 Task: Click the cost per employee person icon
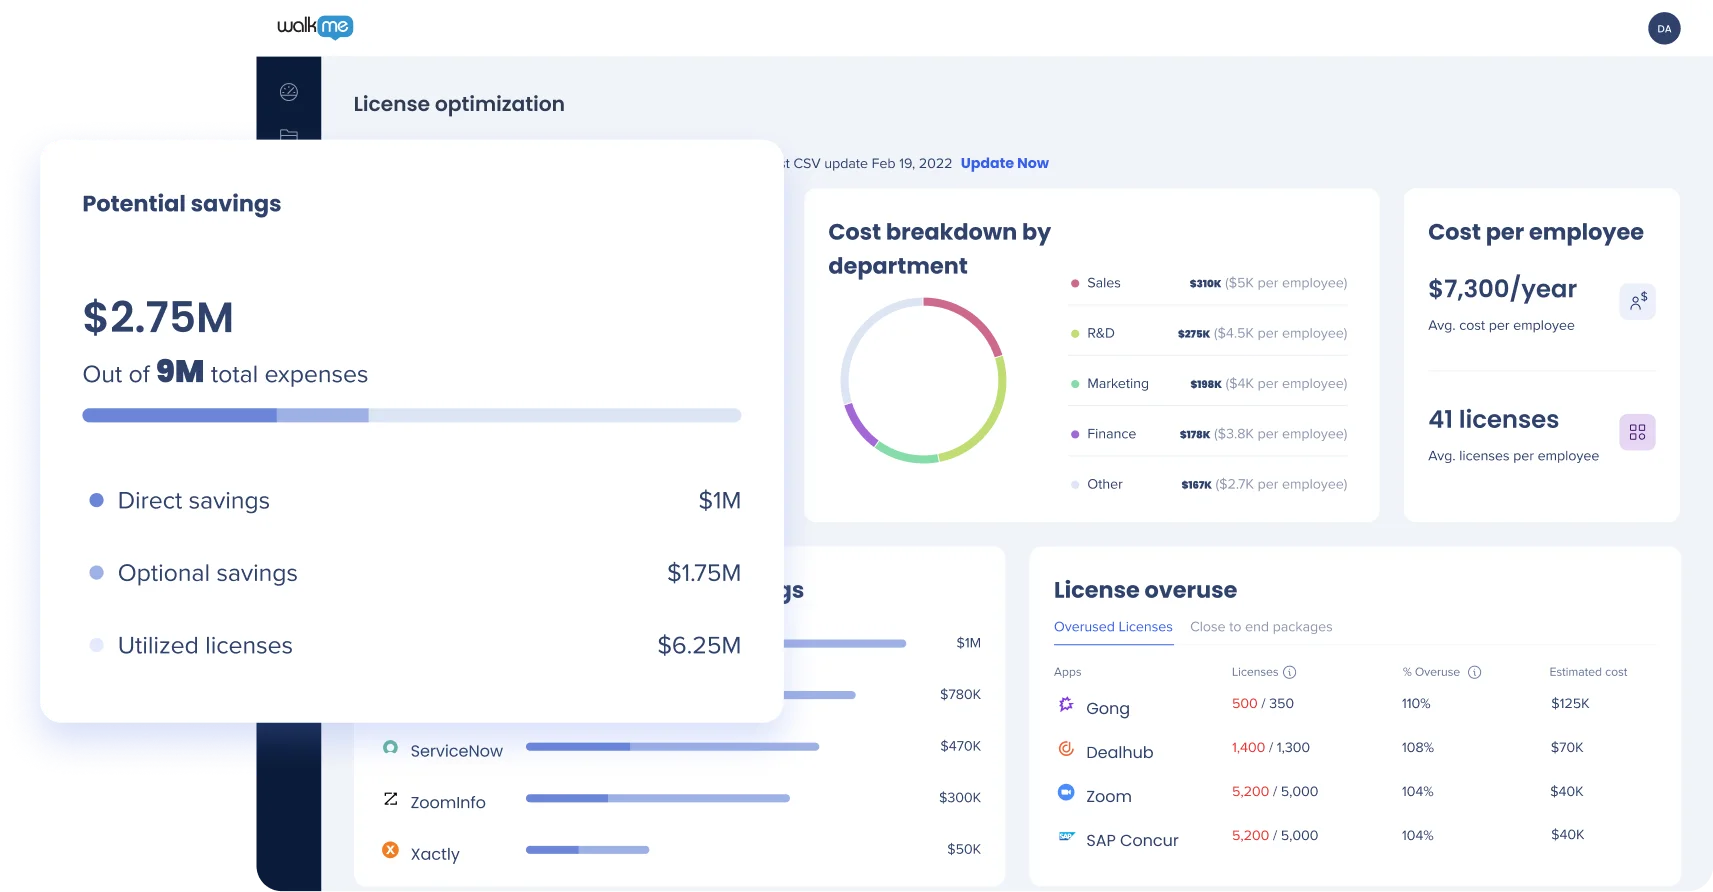click(1637, 301)
